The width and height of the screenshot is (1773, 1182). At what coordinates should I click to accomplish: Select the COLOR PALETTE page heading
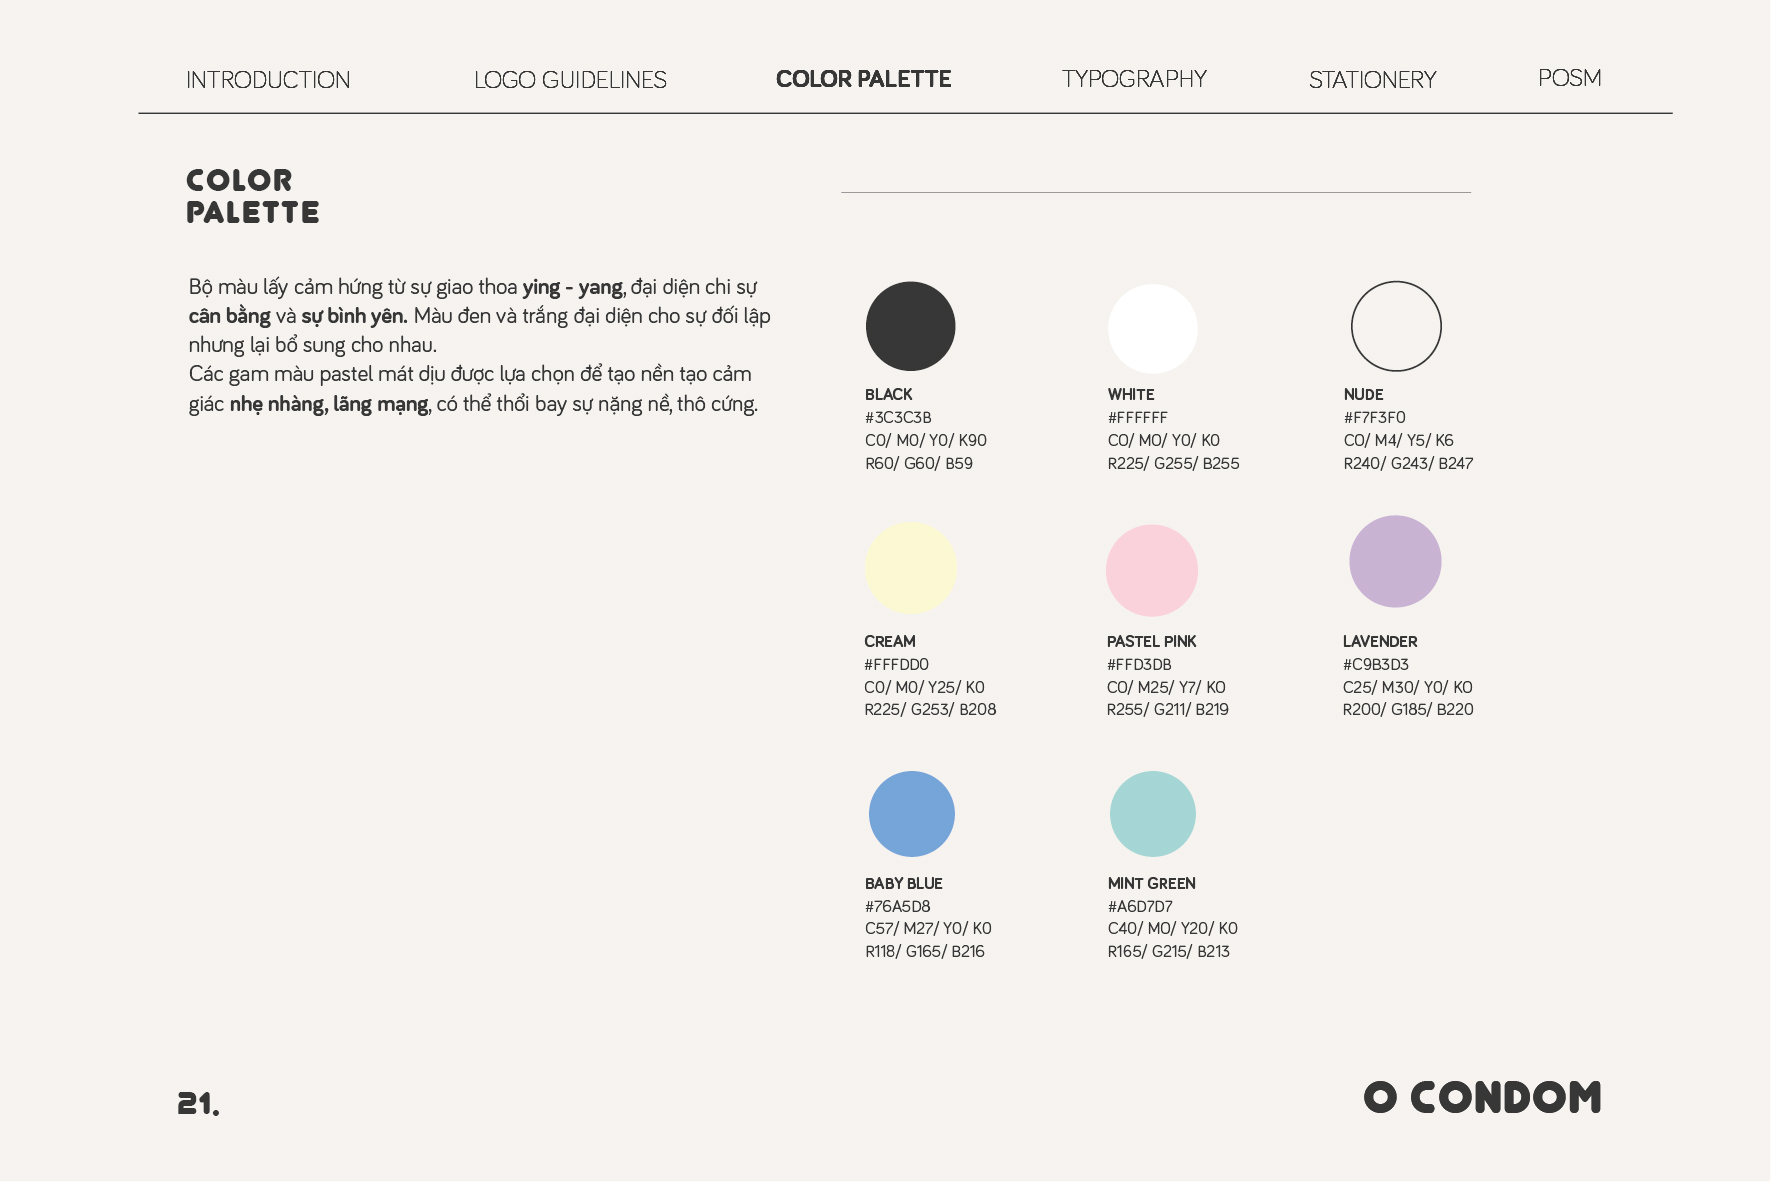tap(252, 196)
